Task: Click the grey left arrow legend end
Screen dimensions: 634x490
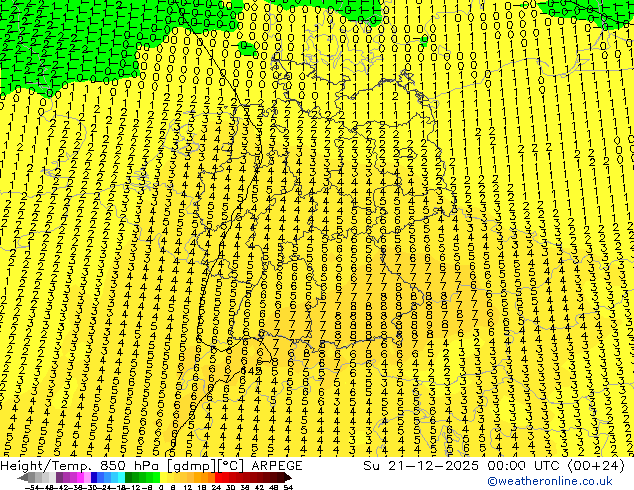Action: click(x=23, y=478)
